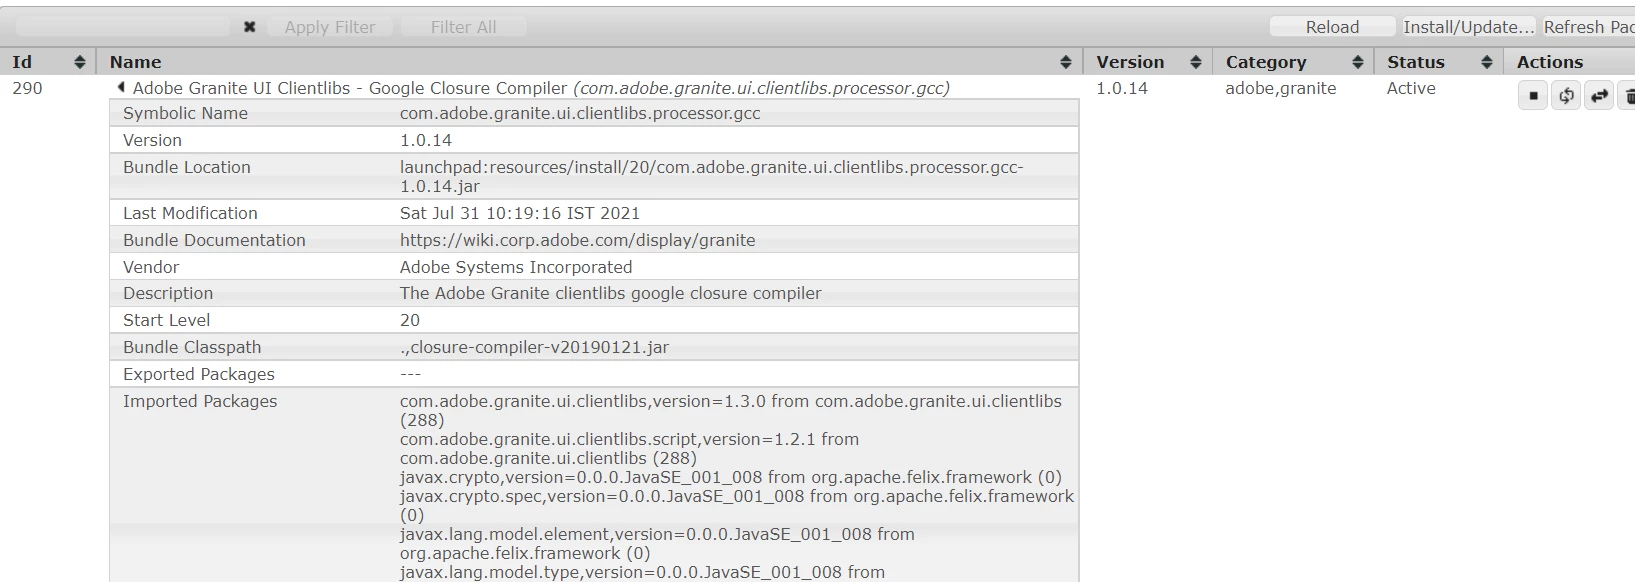Select the Adobe Systems Incorporated vendor value
The image size is (1635, 582).
tap(516, 267)
